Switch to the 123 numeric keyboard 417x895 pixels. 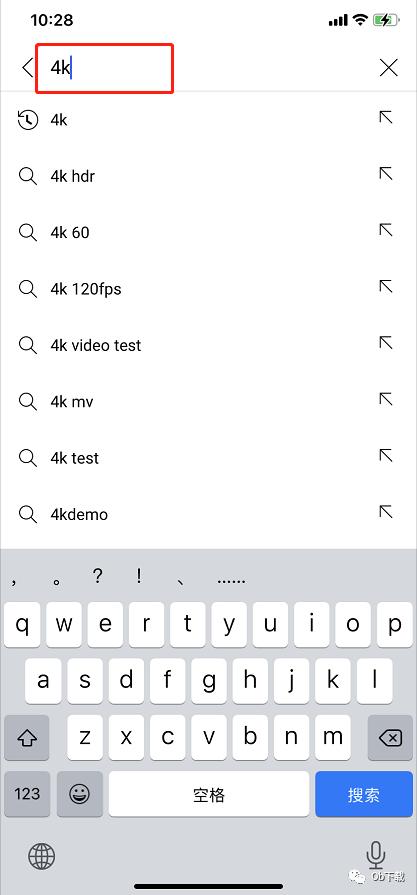tap(27, 794)
